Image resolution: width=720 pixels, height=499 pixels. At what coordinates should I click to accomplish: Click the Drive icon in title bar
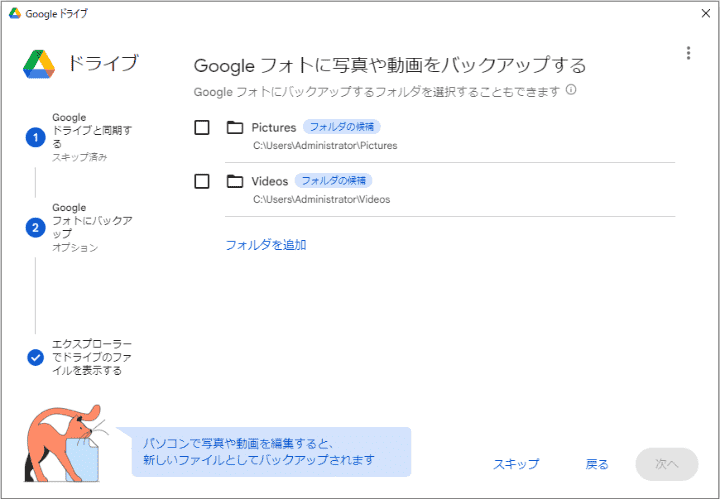point(15,14)
